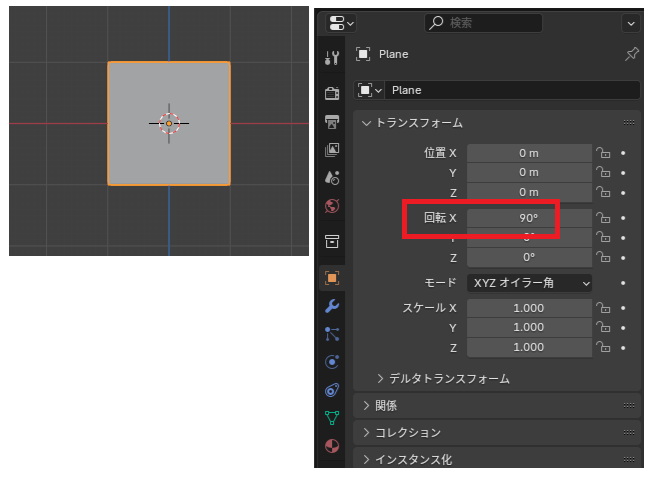
Task: Select the Object properties tab
Action: tap(332, 278)
